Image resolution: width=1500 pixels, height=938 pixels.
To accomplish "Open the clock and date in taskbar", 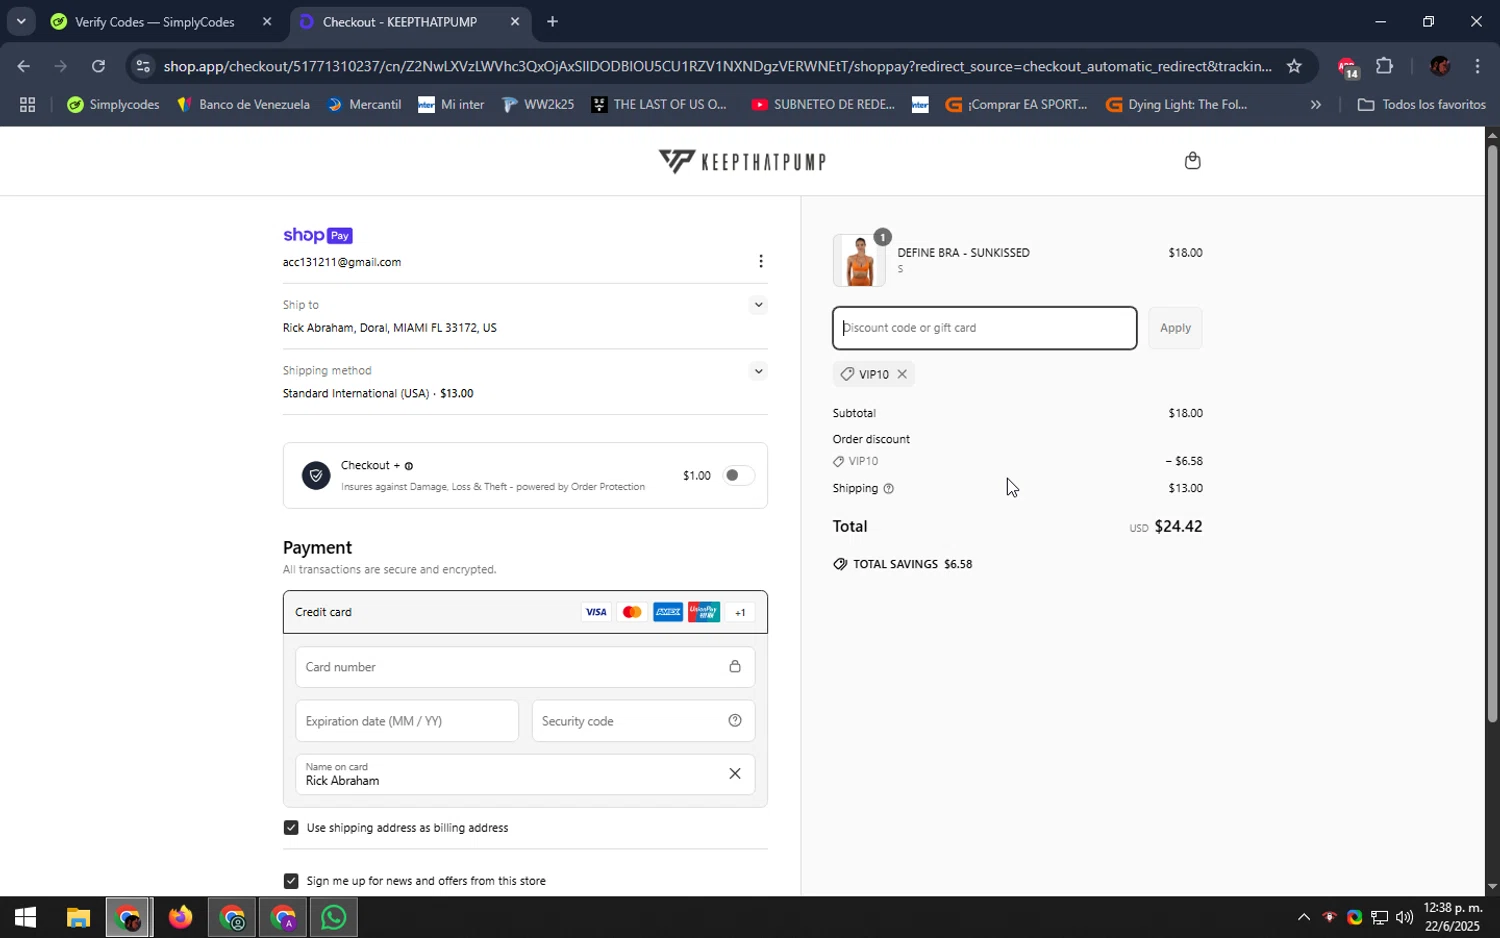I will point(1453,917).
